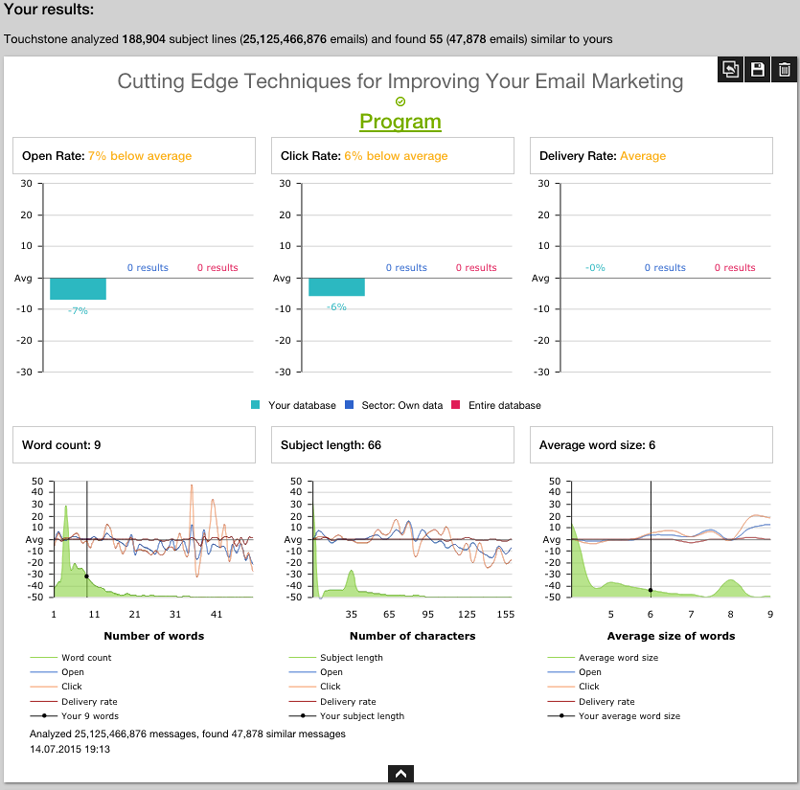Screen dimensions: 800x790
Task: Click the blue 0 results label in Open Rate chart
Action: pos(147,267)
